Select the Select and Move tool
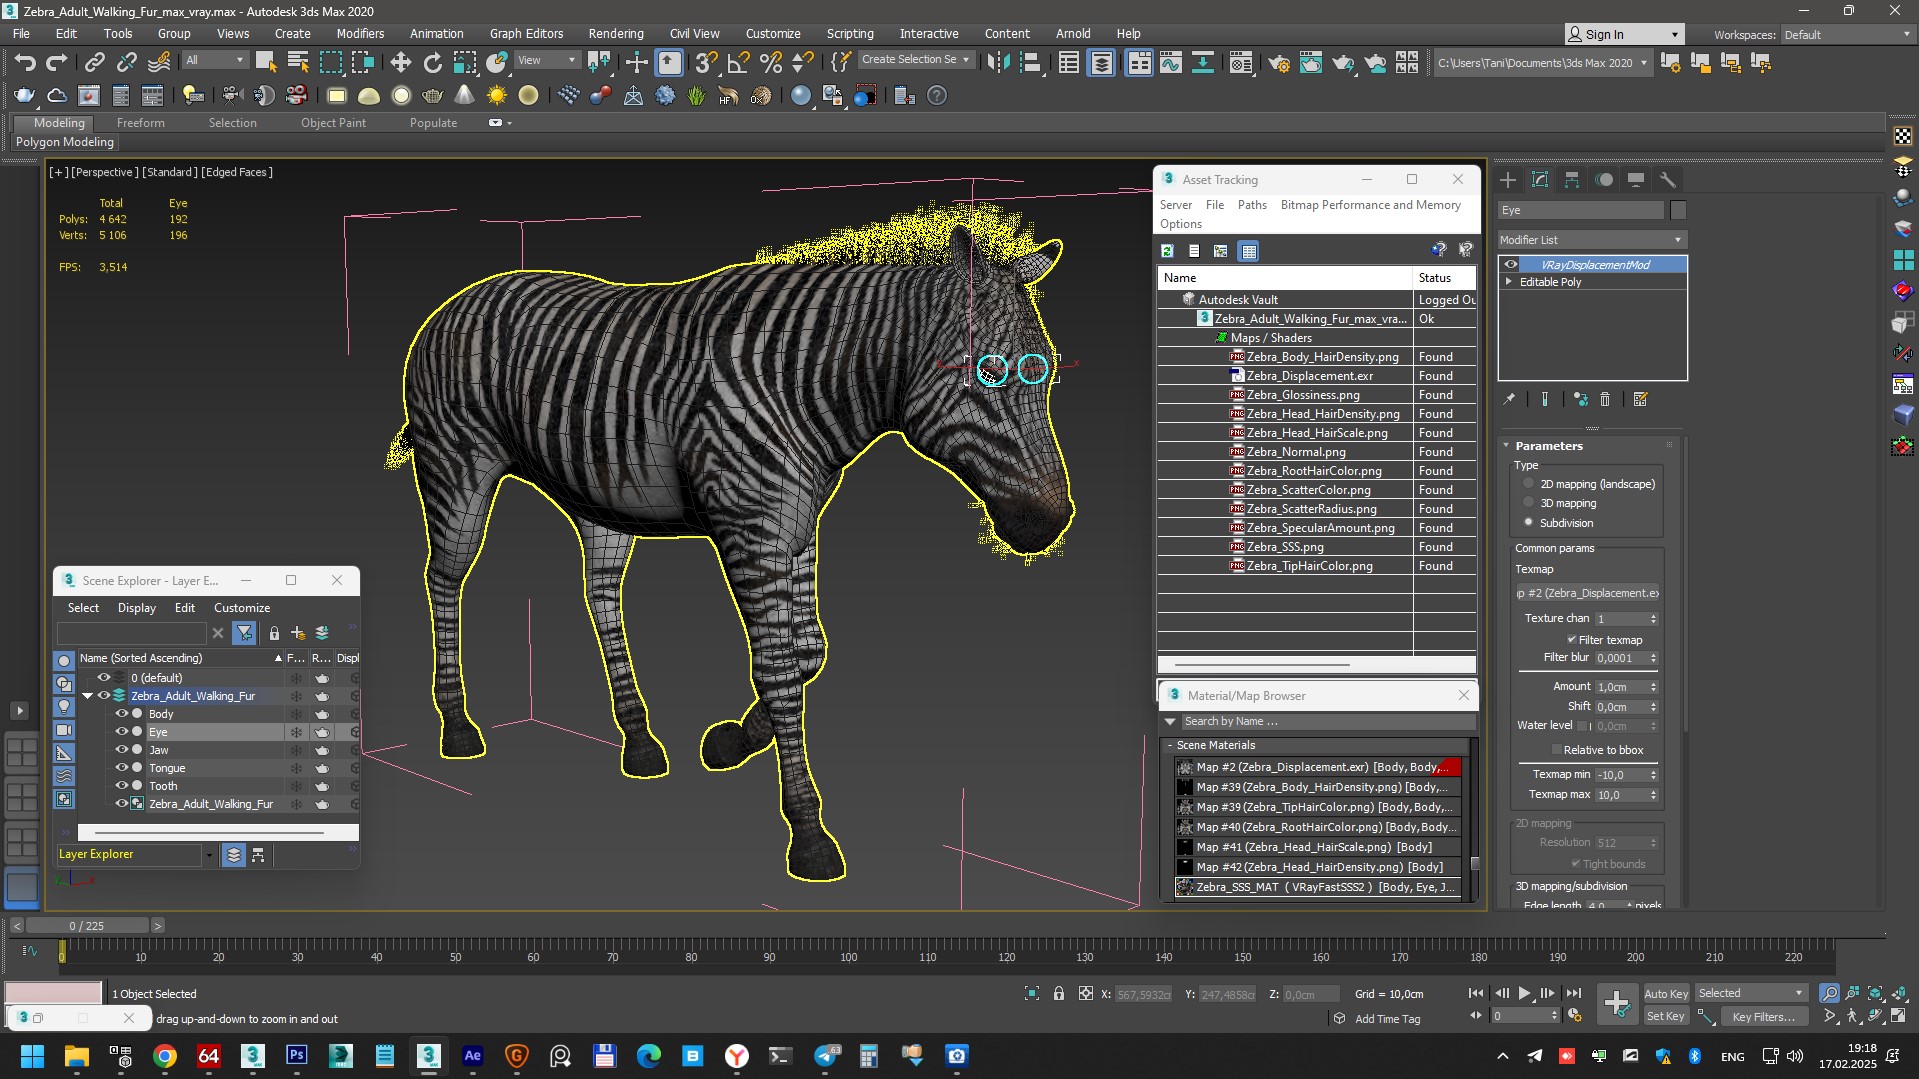The height and width of the screenshot is (1079, 1919). click(401, 63)
